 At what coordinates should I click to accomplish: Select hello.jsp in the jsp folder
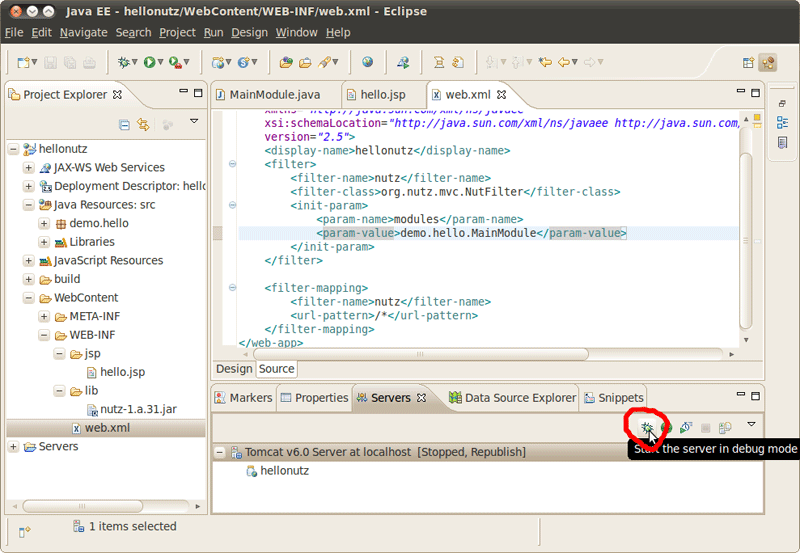click(122, 372)
